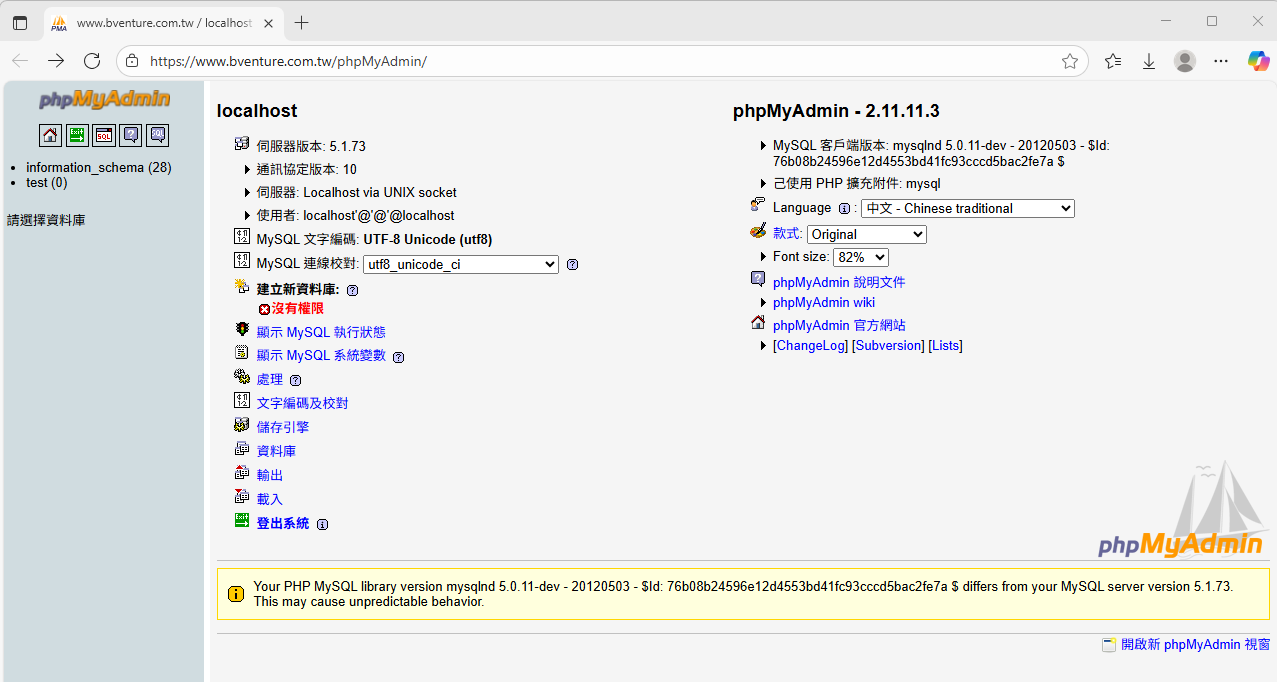Open the SQL query window icon in sidebar
Viewport: 1277px width, 682px height.
coord(104,135)
